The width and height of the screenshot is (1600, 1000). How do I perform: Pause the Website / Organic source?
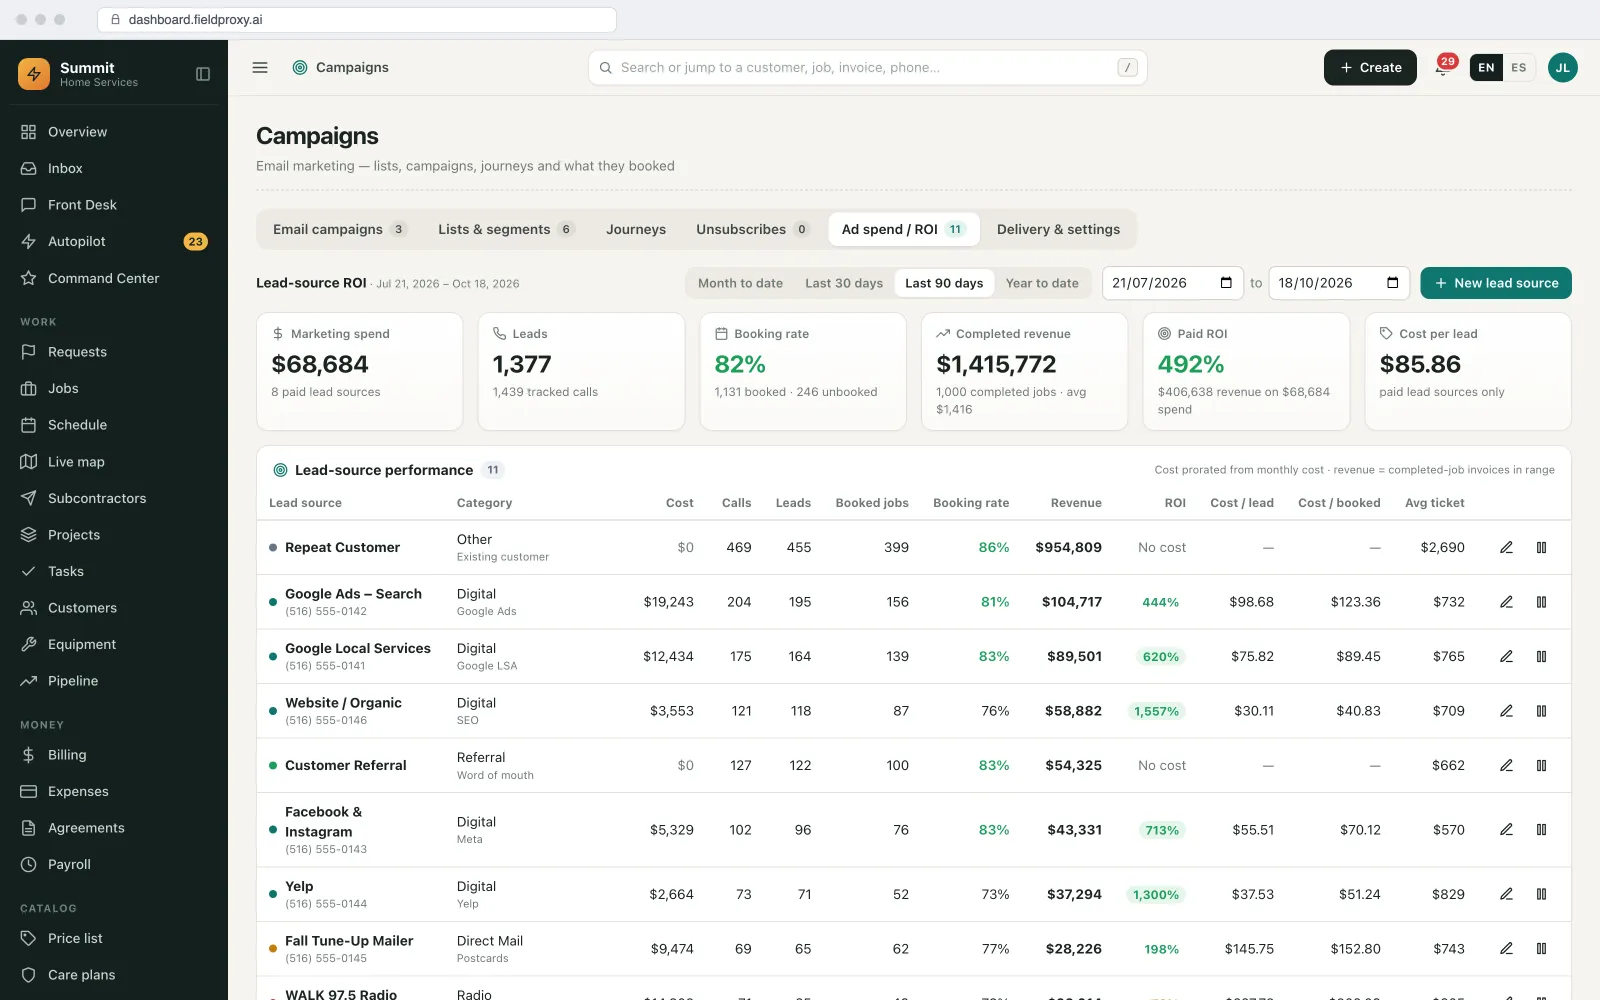tap(1541, 711)
